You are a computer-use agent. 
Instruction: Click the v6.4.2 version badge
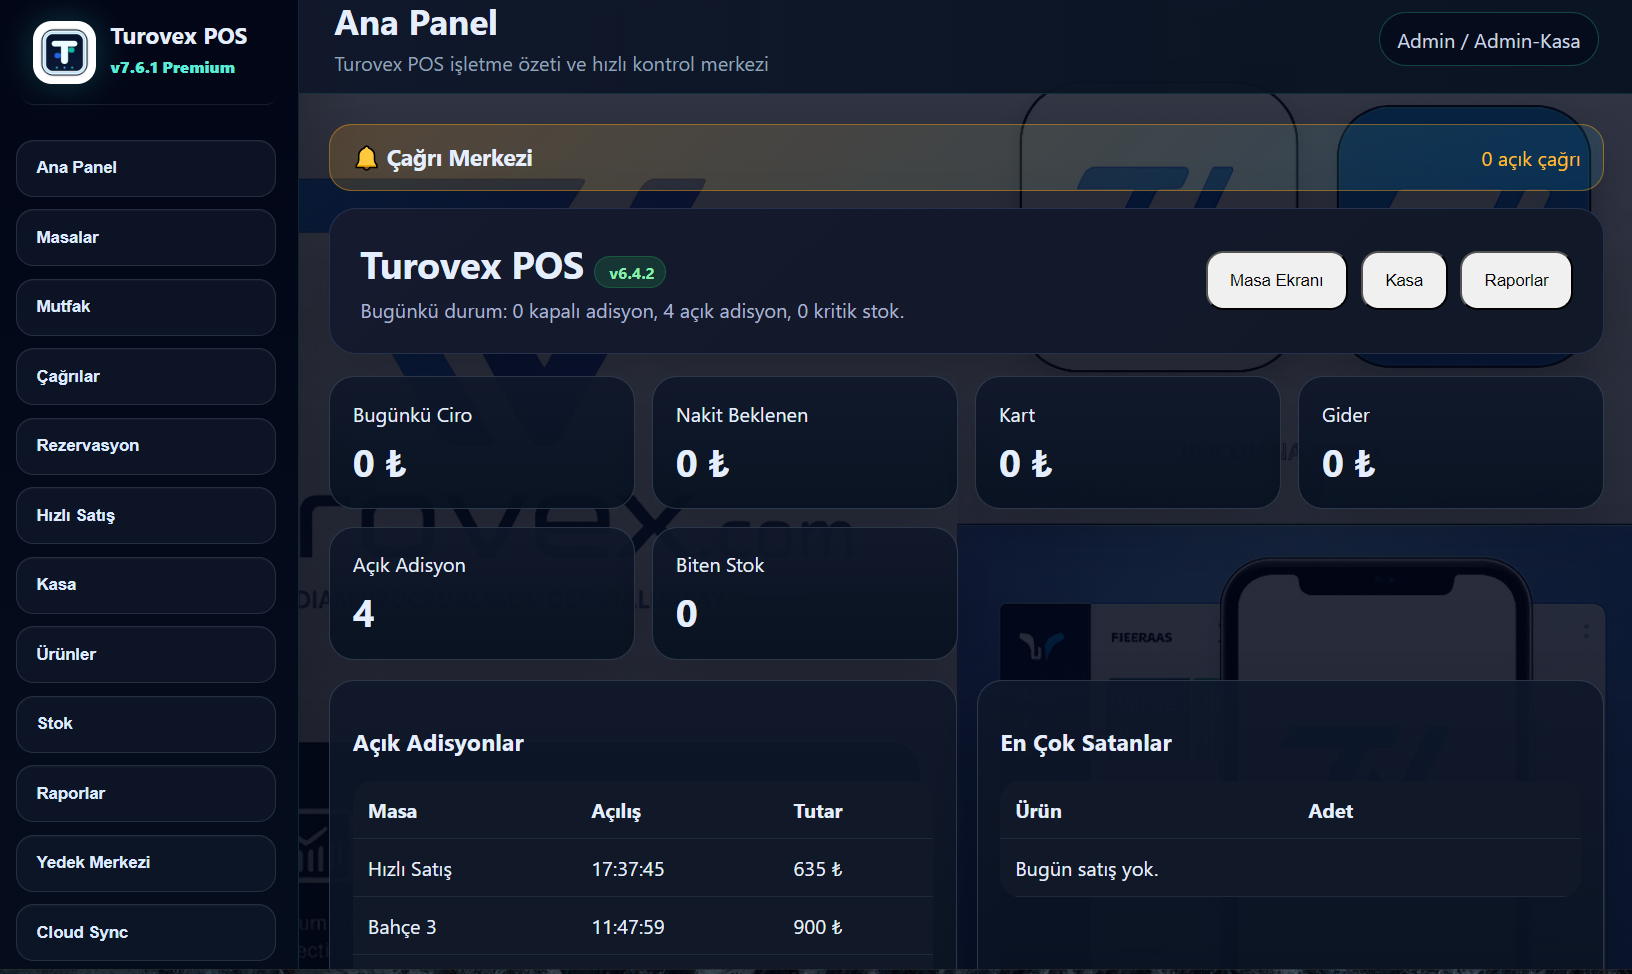tap(631, 273)
